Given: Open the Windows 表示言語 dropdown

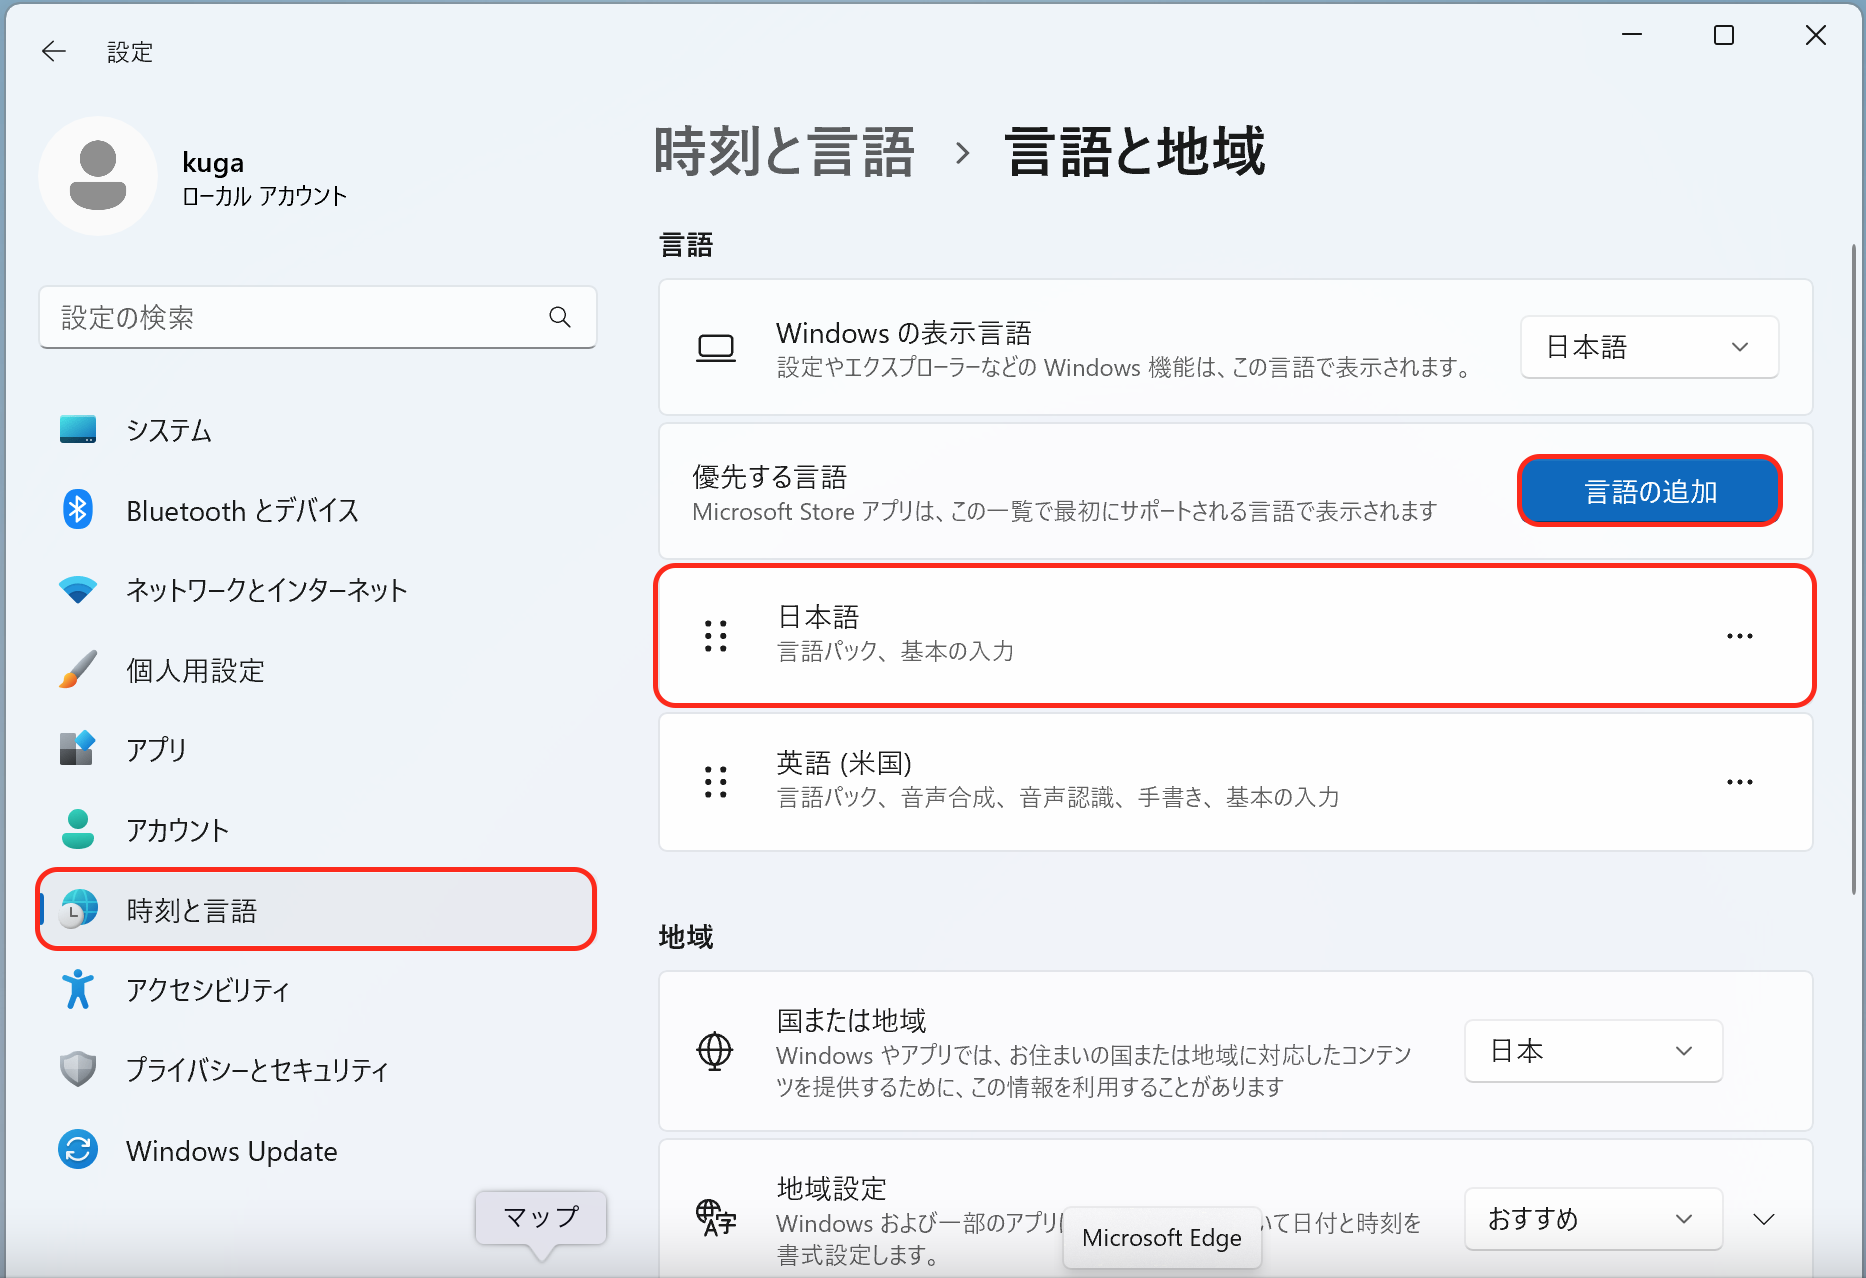Looking at the screenshot, I should 1648,347.
